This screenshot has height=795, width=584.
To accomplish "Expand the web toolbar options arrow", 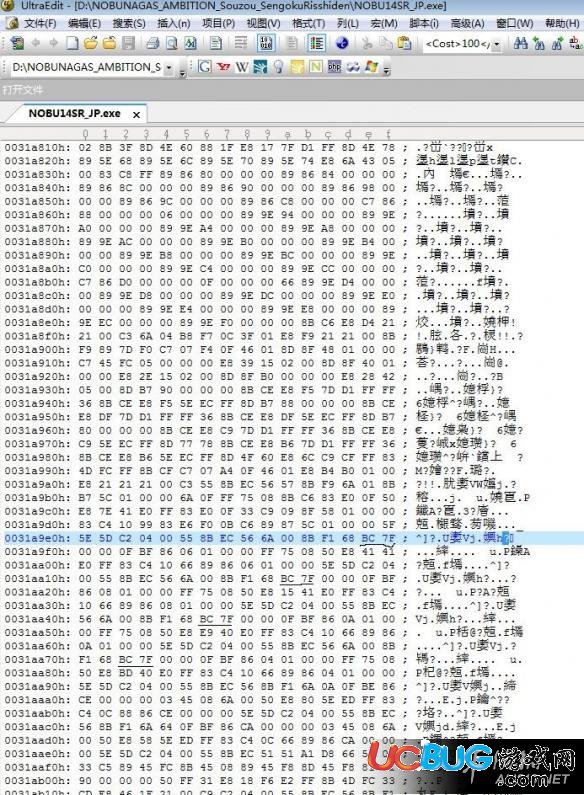I will 387,69.
